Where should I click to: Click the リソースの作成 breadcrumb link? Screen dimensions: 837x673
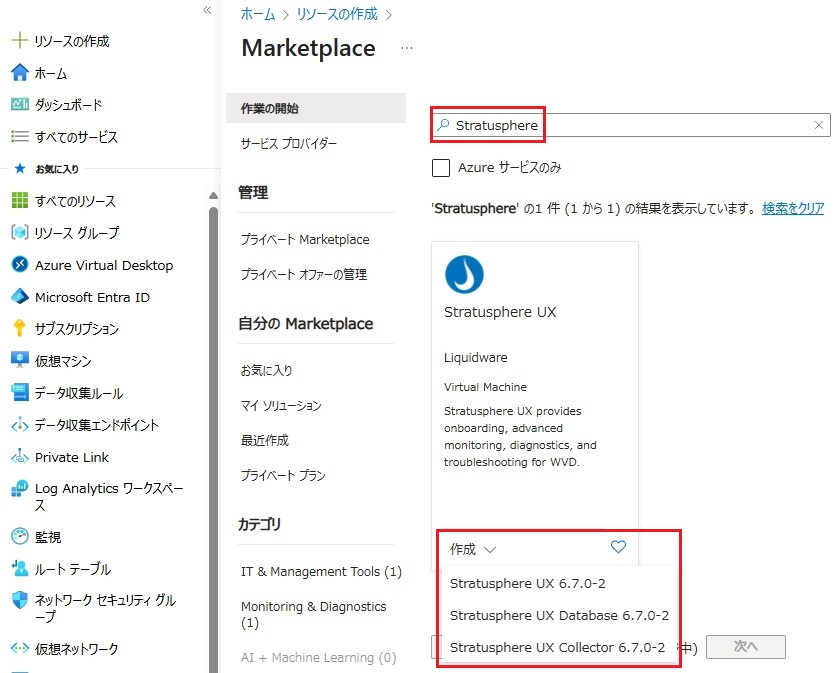(337, 14)
